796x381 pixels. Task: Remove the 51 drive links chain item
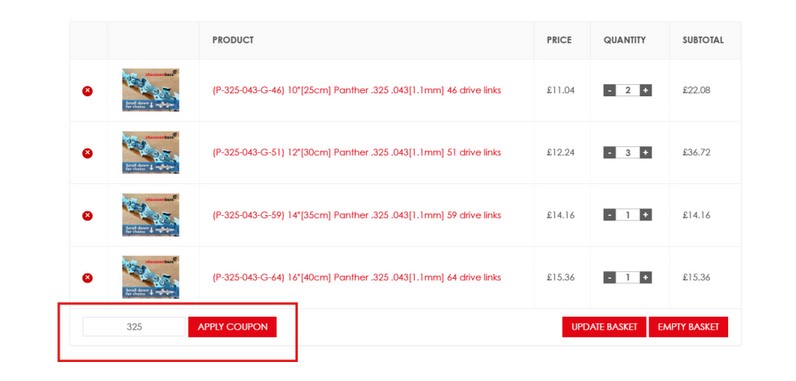87,153
